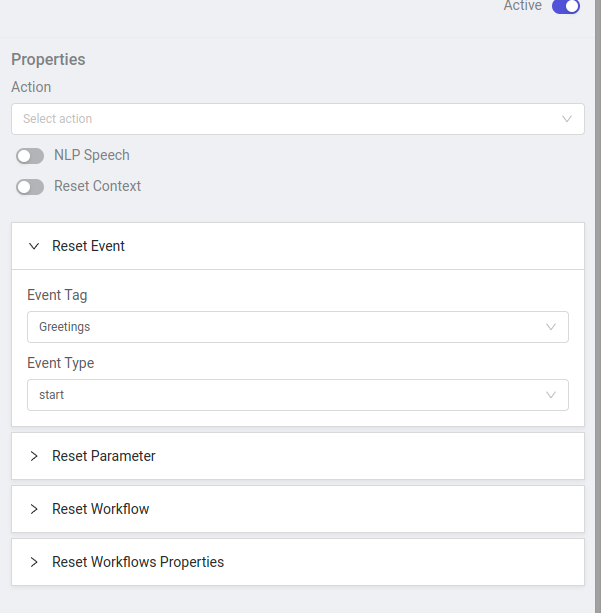Expand the Reset Parameter section
The height and width of the screenshot is (613, 601).
pos(298,456)
